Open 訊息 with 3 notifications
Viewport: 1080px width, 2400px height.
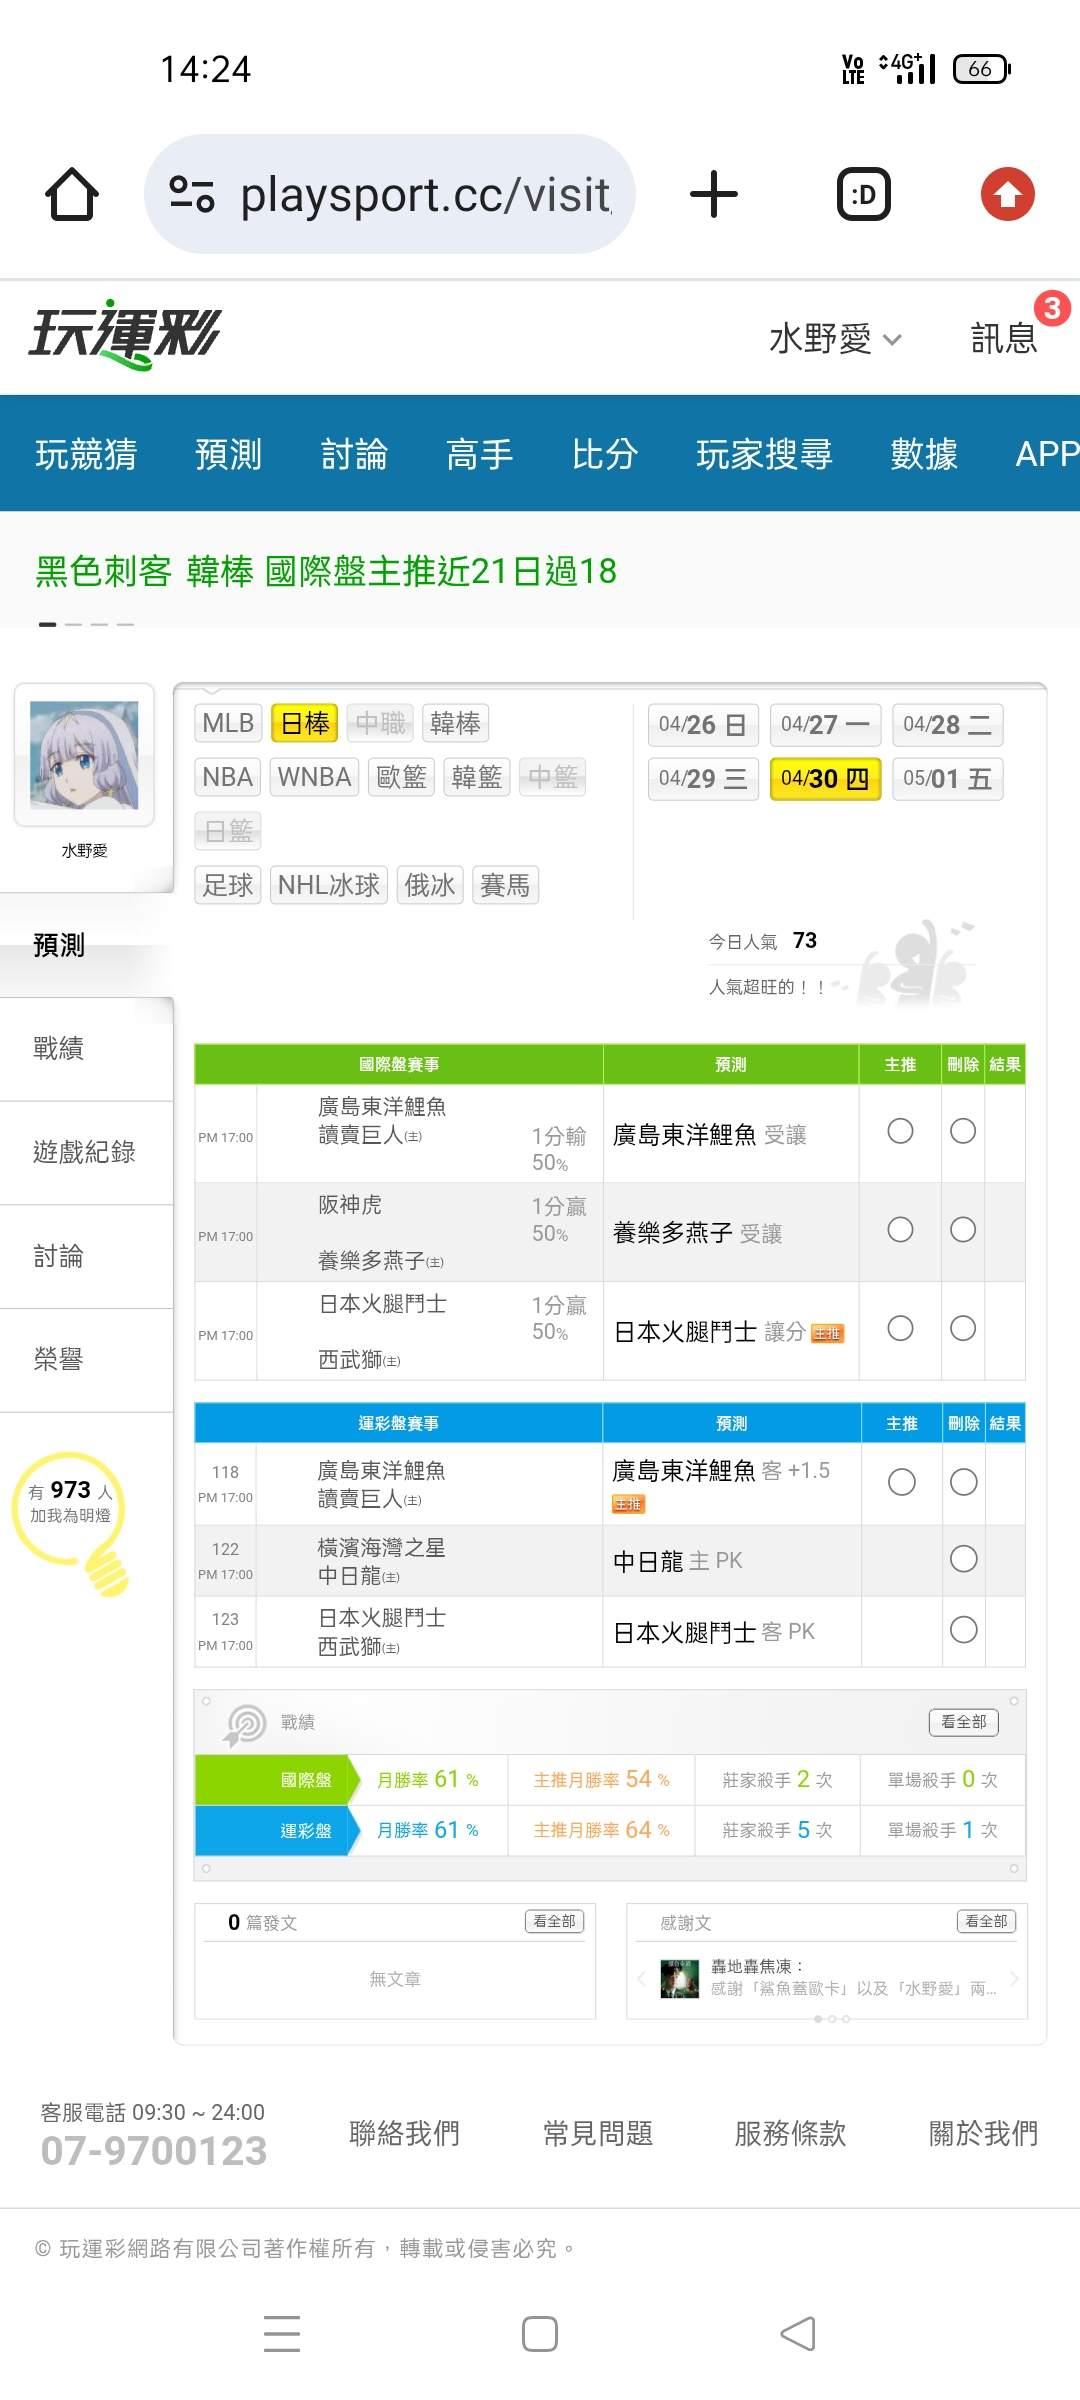click(x=1005, y=338)
